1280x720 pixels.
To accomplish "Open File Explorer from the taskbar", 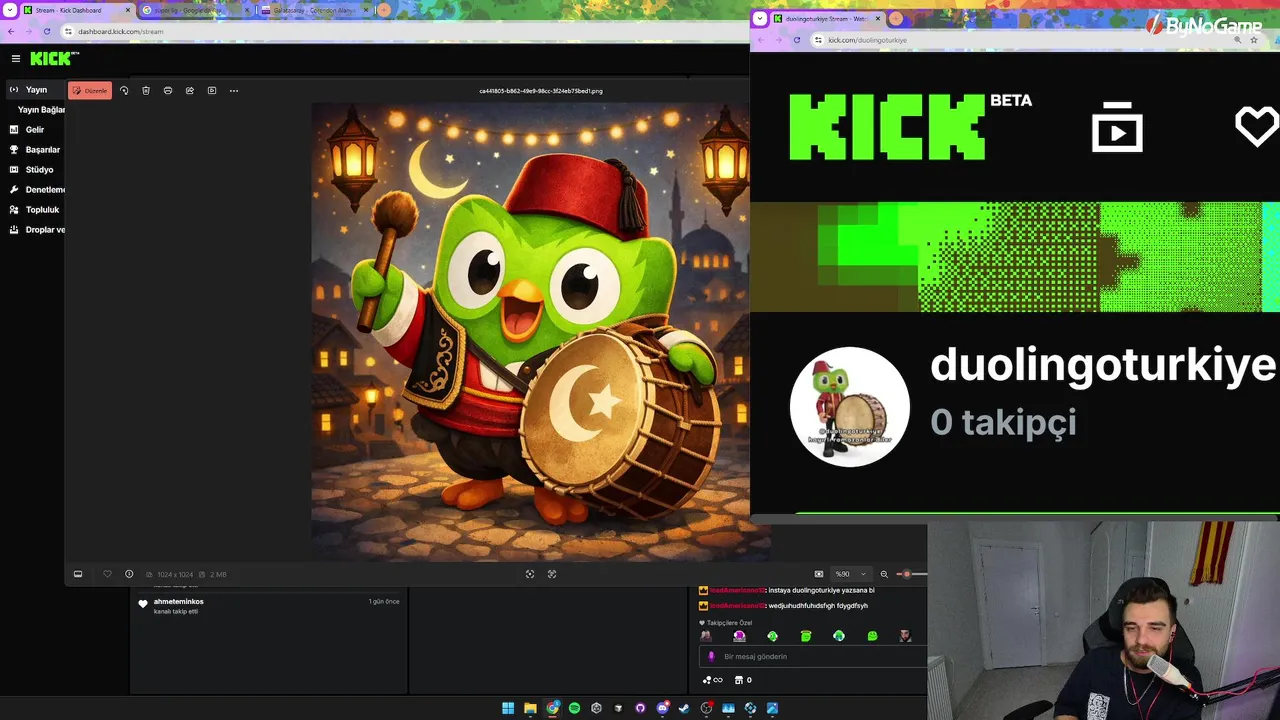I will pyautogui.click(x=530, y=708).
